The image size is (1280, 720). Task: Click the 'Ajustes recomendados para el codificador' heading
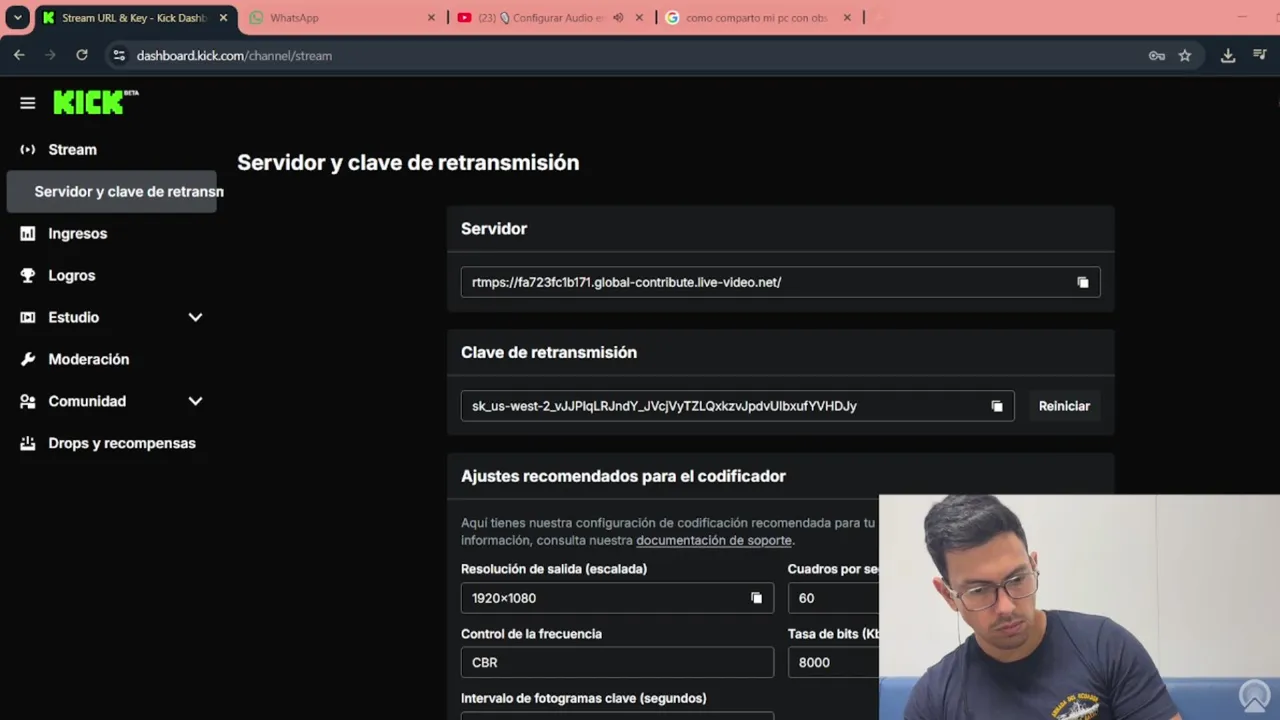pos(623,476)
